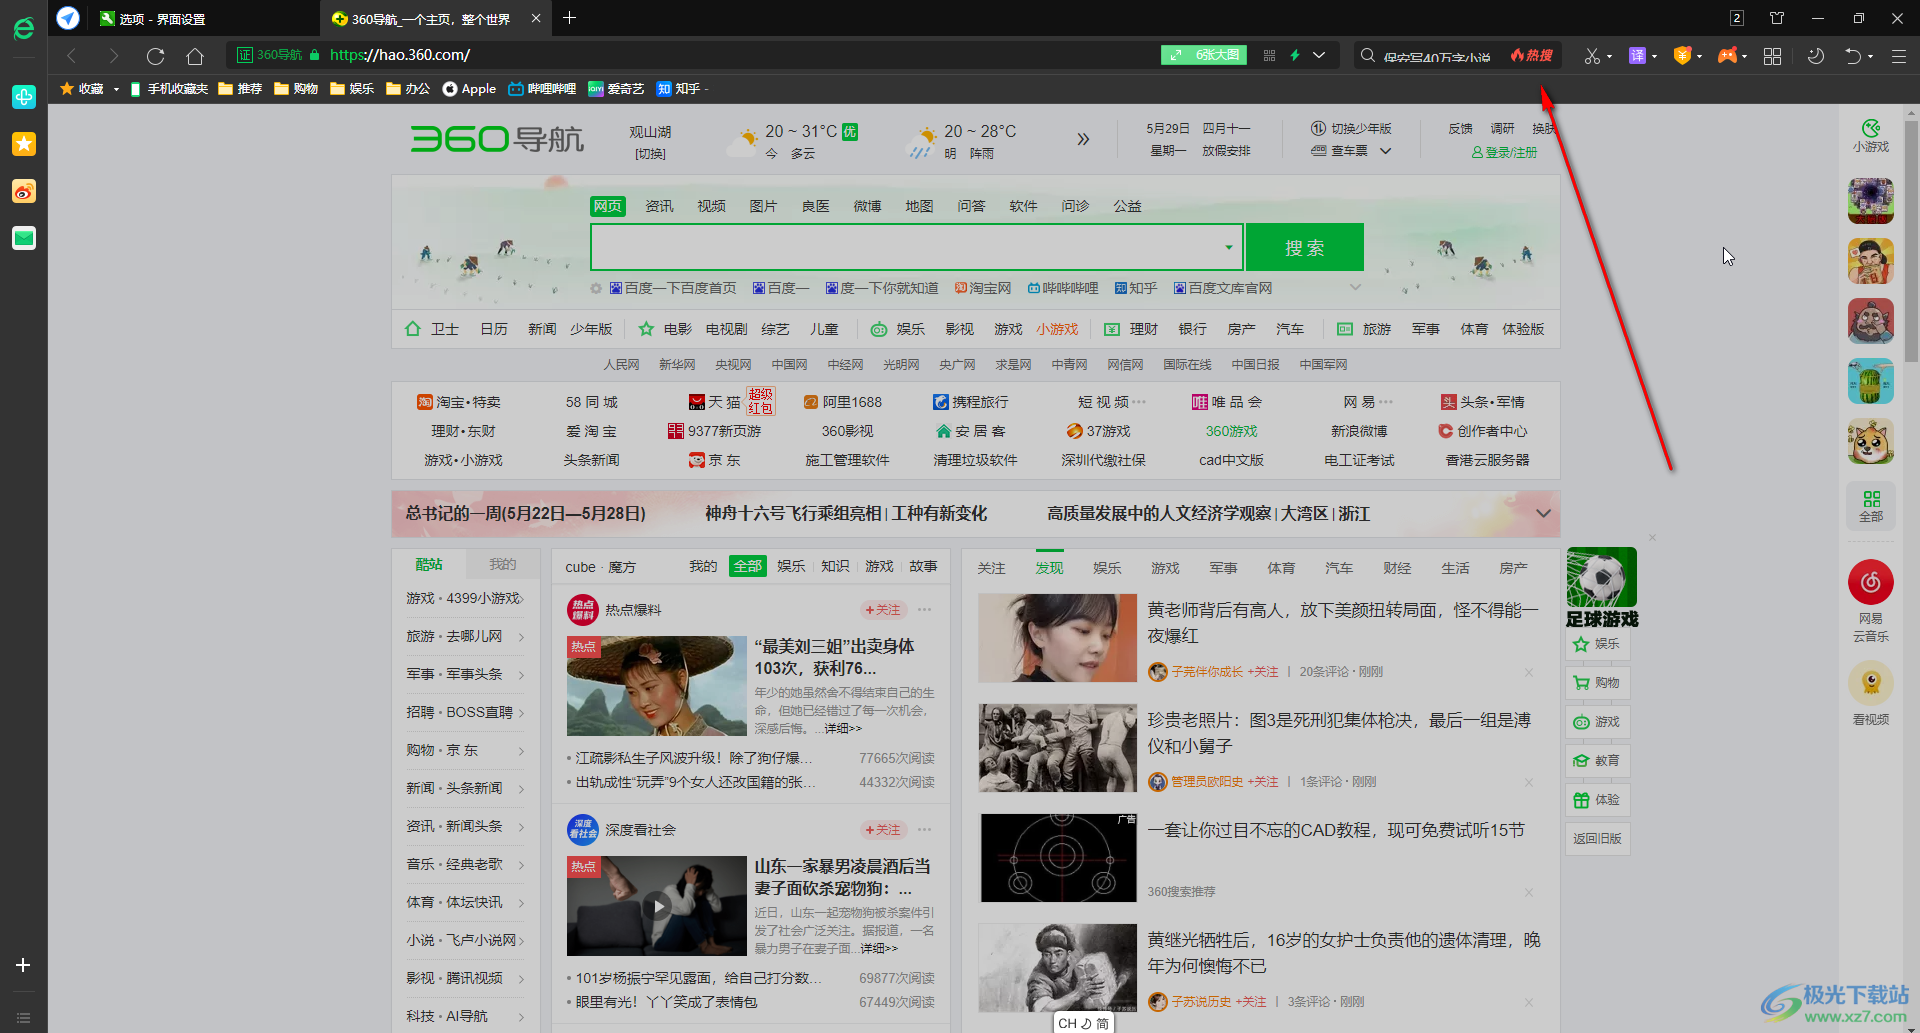The height and width of the screenshot is (1033, 1920).
Task: Select the 我的 tab beside 酷站
Action: [x=502, y=565]
